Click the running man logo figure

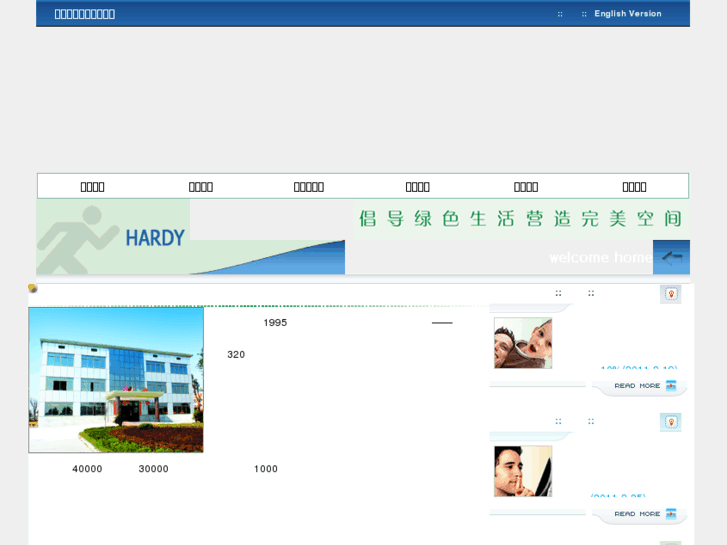(x=77, y=240)
